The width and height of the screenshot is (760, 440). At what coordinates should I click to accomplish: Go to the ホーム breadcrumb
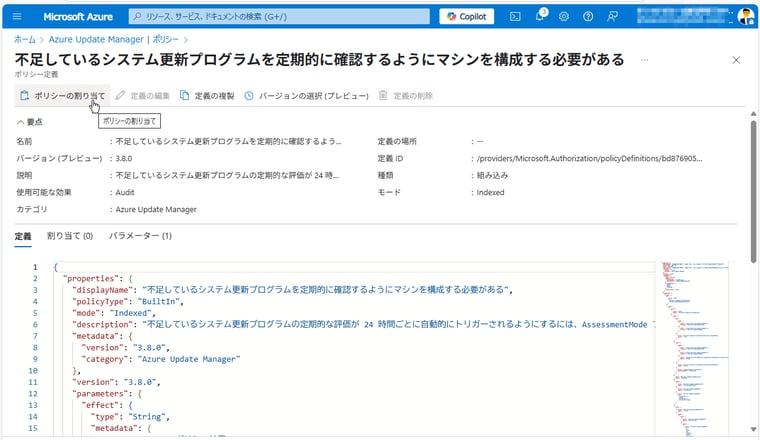point(25,39)
